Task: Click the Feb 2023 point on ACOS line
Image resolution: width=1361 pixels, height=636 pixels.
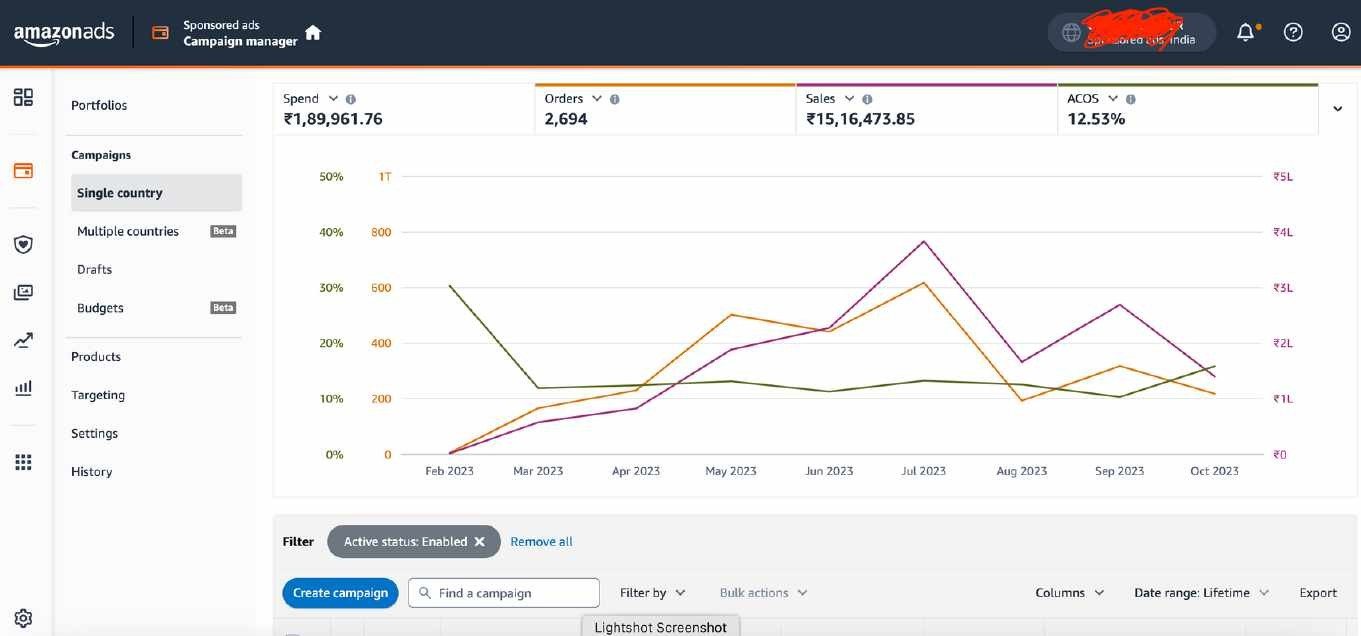Action: pos(450,286)
